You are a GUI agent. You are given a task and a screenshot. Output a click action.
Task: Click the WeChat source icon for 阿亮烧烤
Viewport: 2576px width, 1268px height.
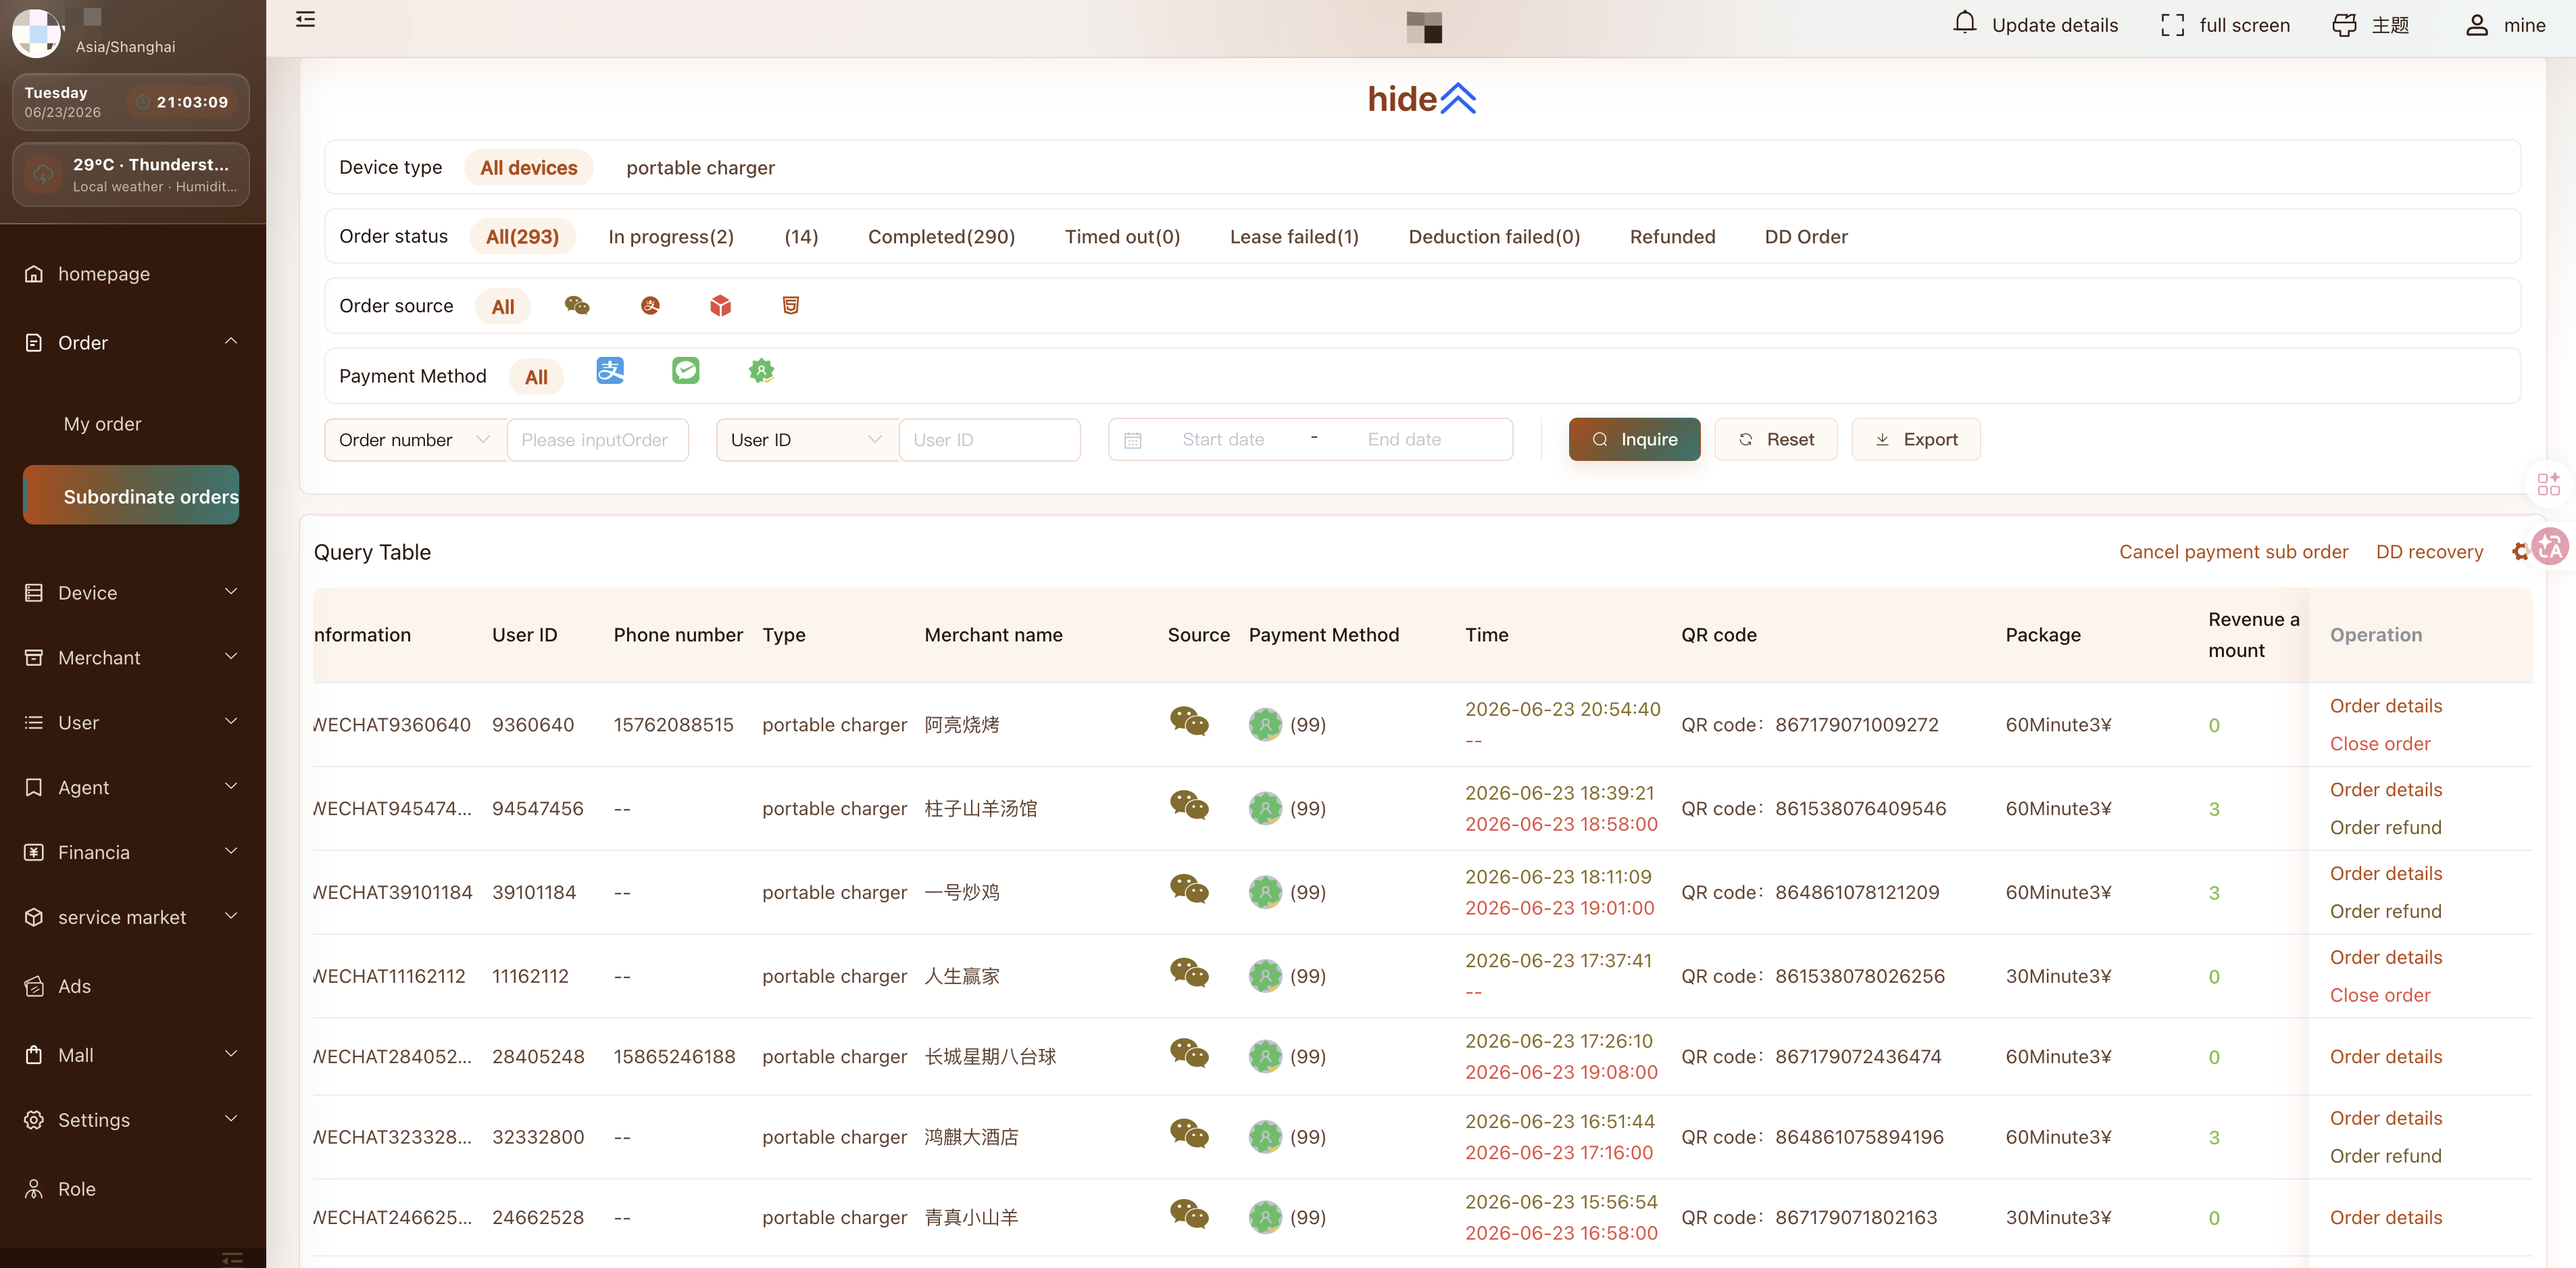pyautogui.click(x=1189, y=722)
